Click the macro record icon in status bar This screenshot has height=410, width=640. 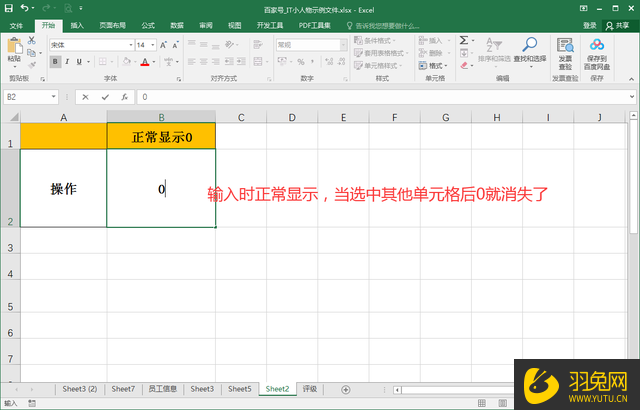click(x=32, y=403)
